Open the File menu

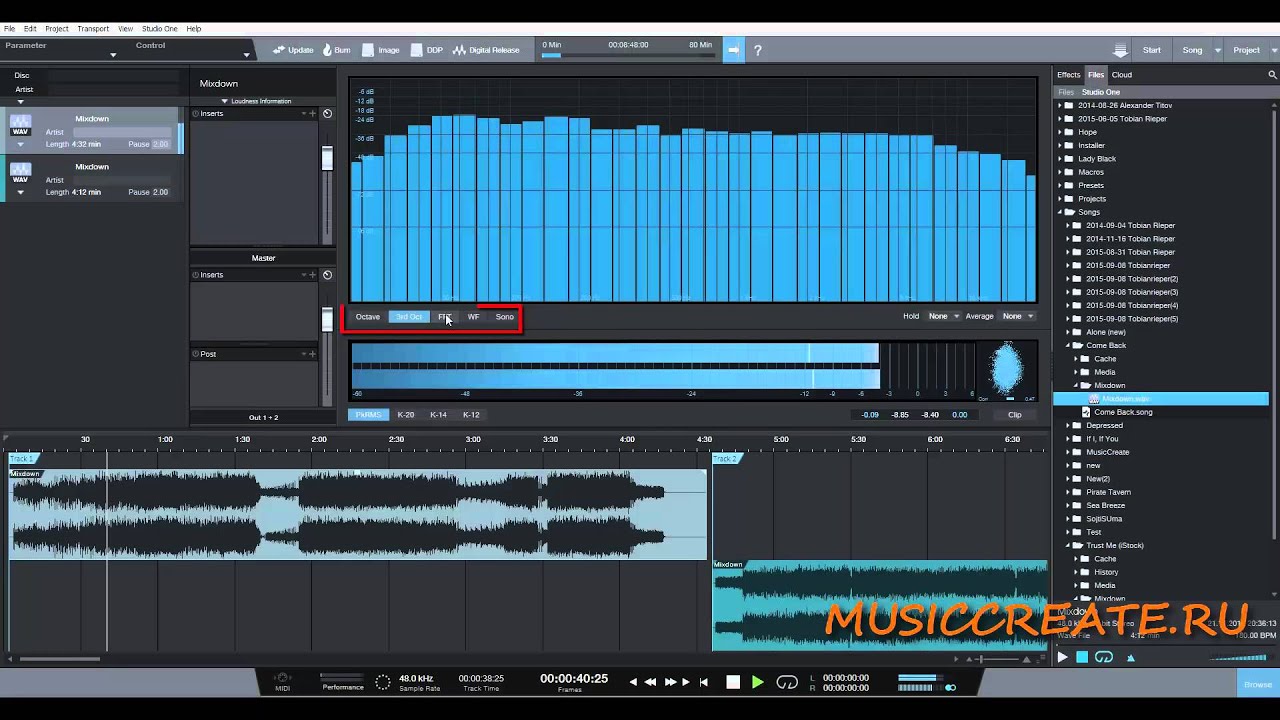(x=9, y=29)
